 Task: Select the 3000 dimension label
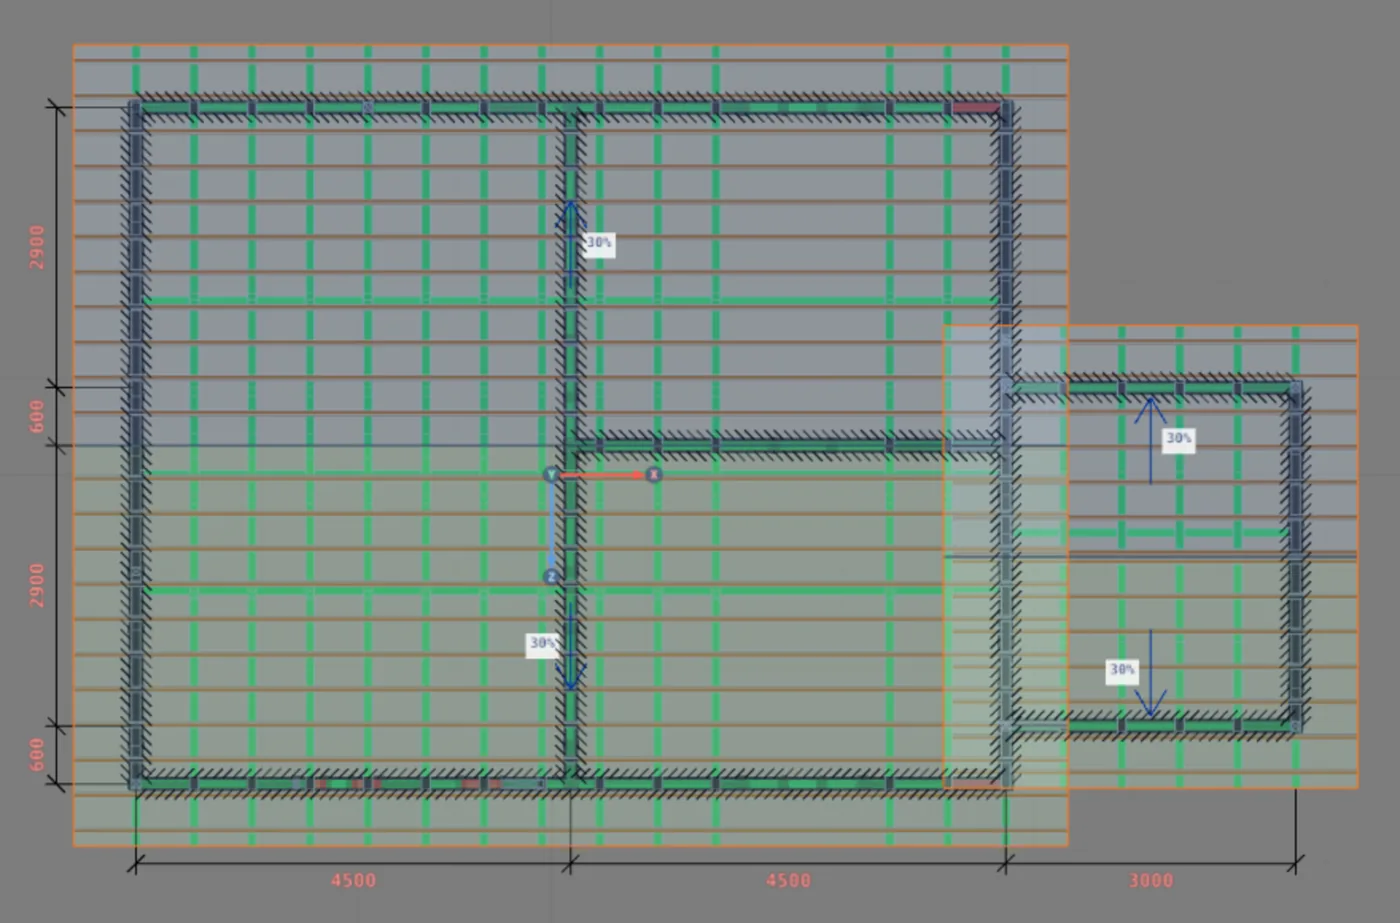coord(1151,881)
